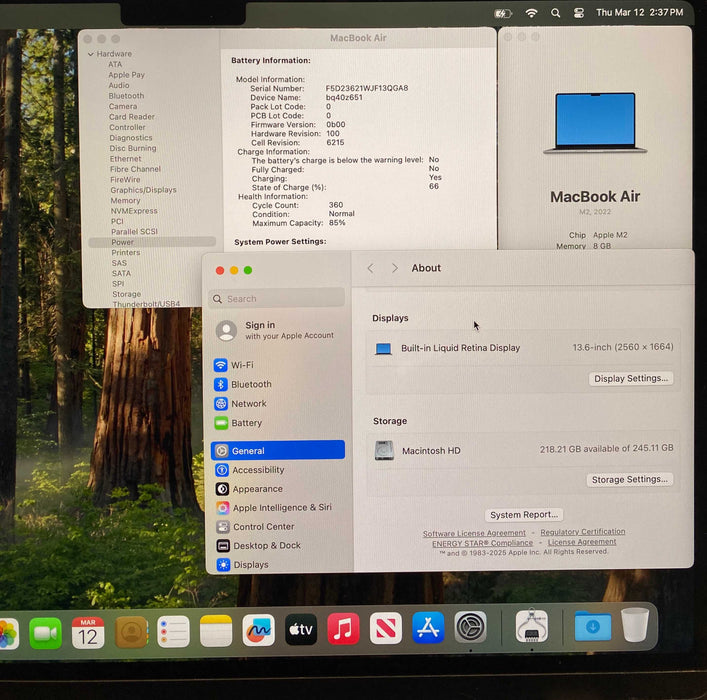707x700 pixels.
Task: Click the battery serial number text
Action: (x=367, y=88)
